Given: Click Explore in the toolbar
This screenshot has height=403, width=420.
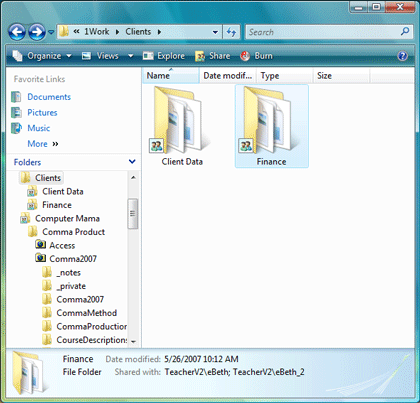Looking at the screenshot, I should point(163,56).
